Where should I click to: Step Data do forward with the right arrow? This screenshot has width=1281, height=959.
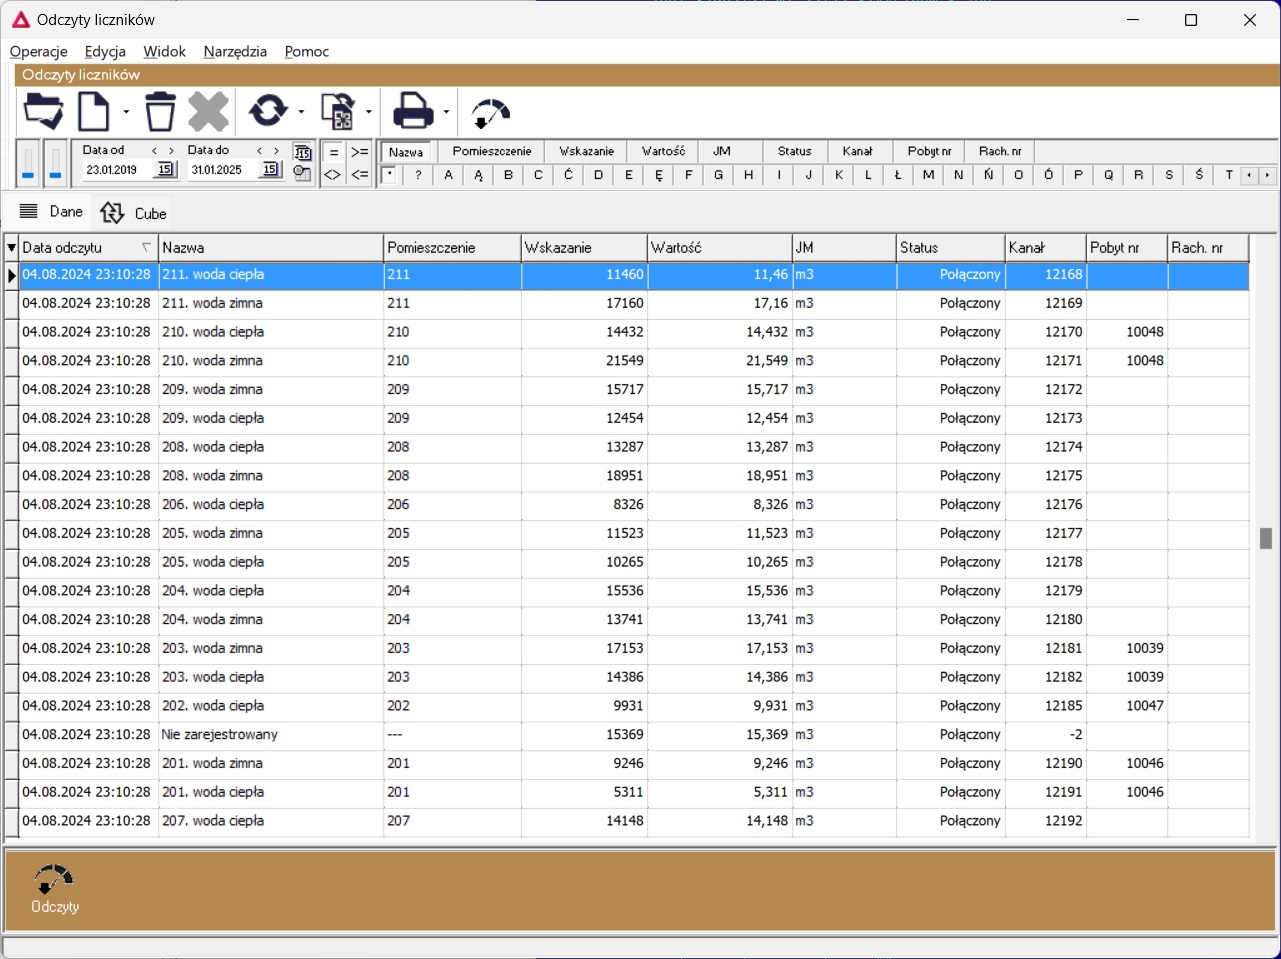[x=277, y=151]
